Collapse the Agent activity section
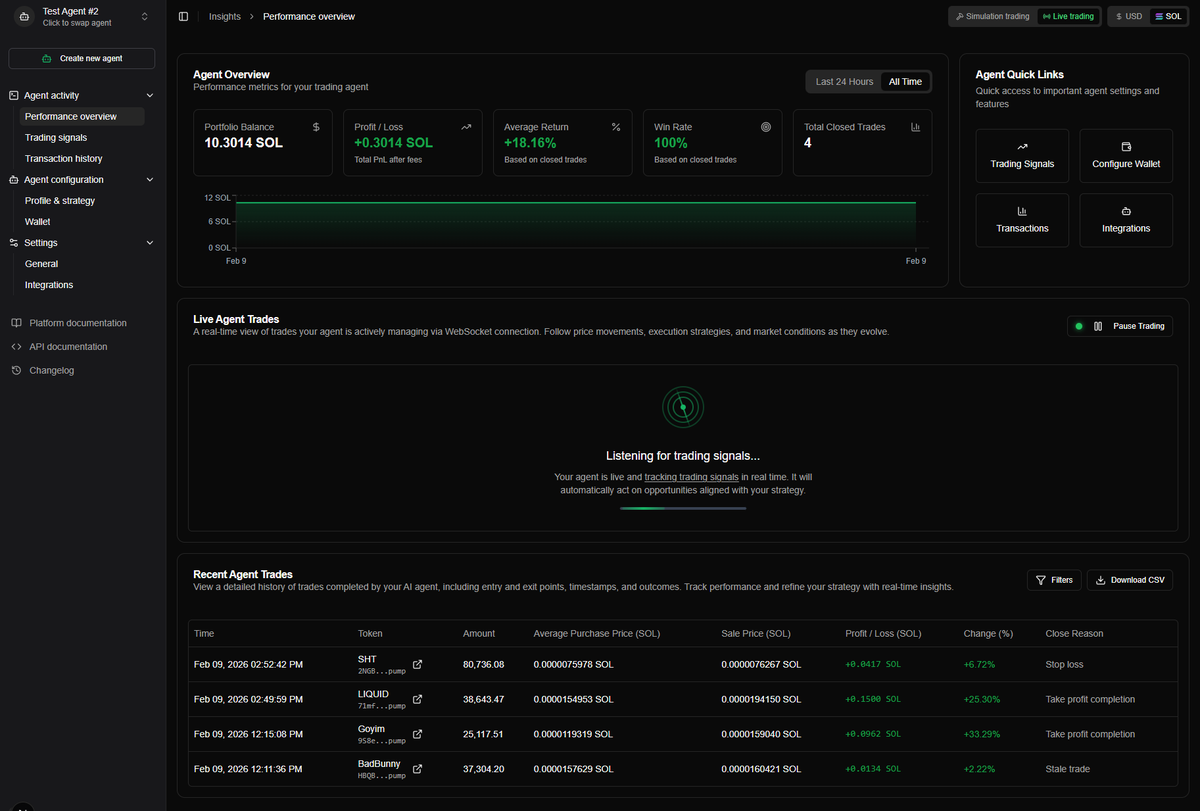Screen dimensions: 1200x811 pos(149,94)
